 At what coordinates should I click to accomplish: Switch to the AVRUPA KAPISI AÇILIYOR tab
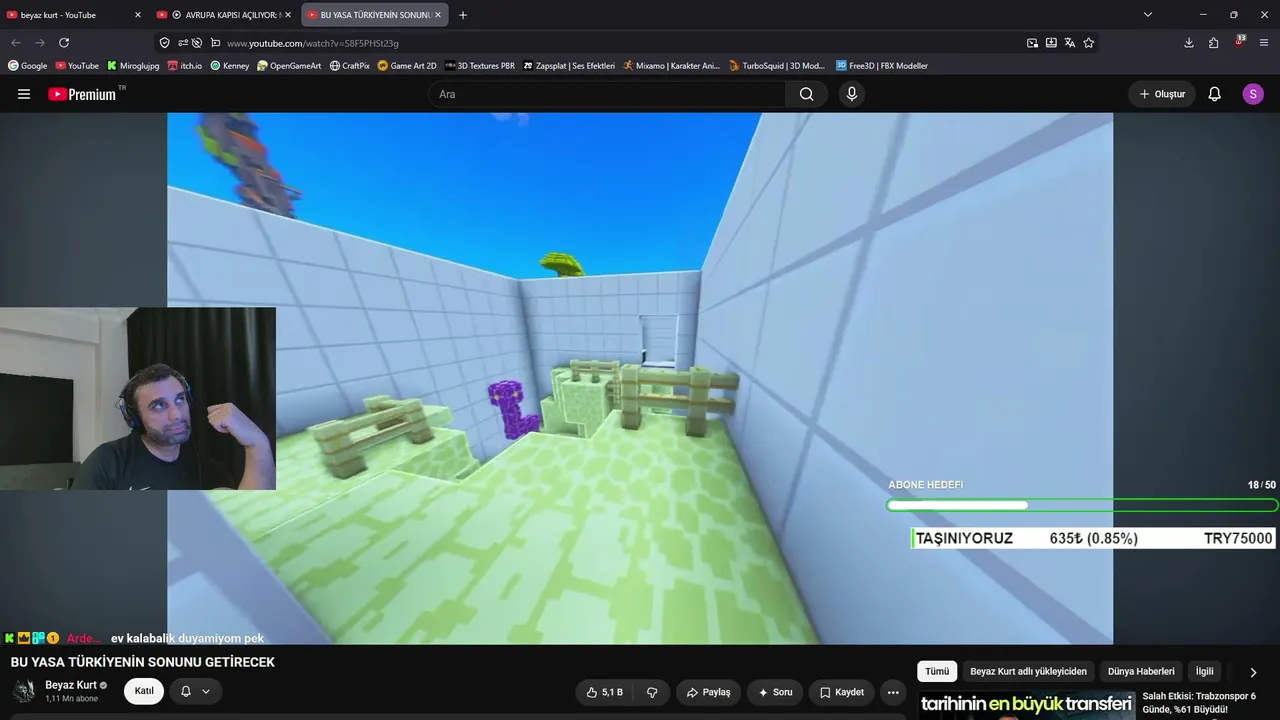[x=224, y=15]
